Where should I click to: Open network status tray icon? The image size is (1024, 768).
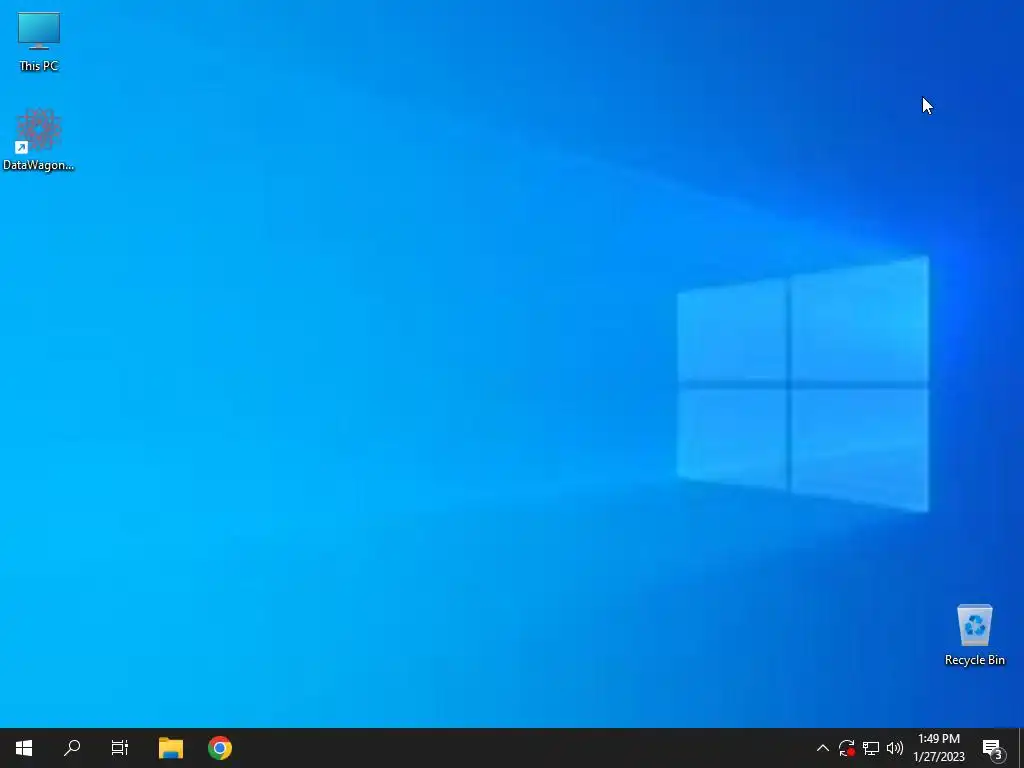pyautogui.click(x=871, y=748)
